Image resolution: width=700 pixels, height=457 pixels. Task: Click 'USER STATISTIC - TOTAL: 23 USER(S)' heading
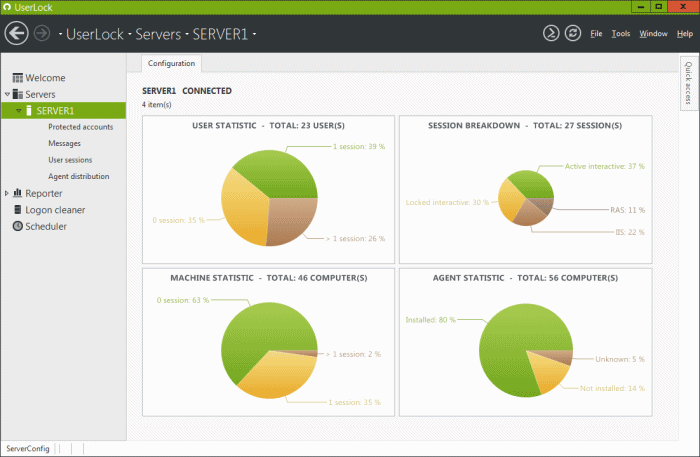[x=268, y=125]
